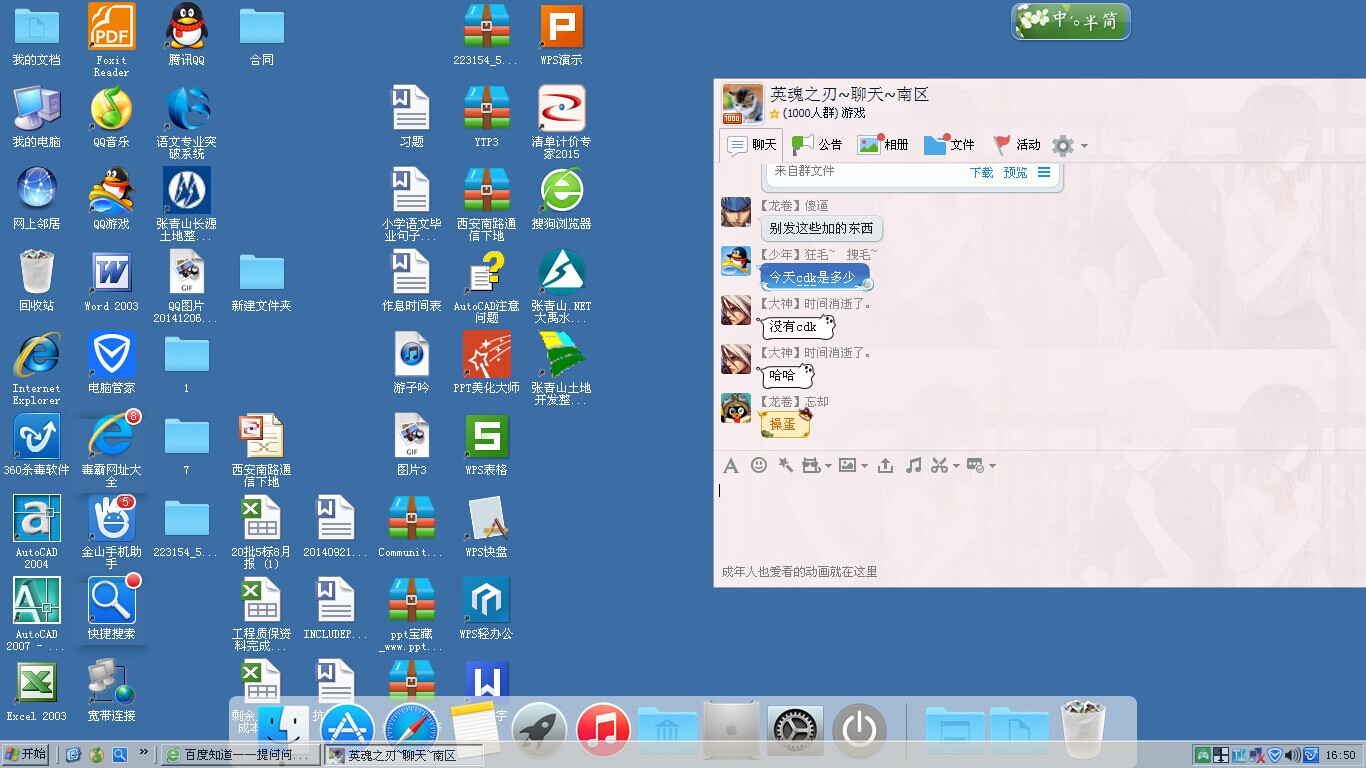
Task: Click the 360杀毒软件 desktop icon
Action: (36, 445)
